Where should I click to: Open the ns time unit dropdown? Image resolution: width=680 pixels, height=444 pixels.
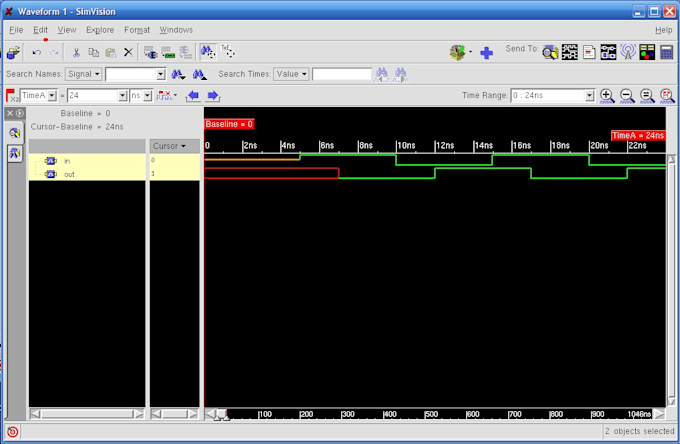click(x=147, y=95)
